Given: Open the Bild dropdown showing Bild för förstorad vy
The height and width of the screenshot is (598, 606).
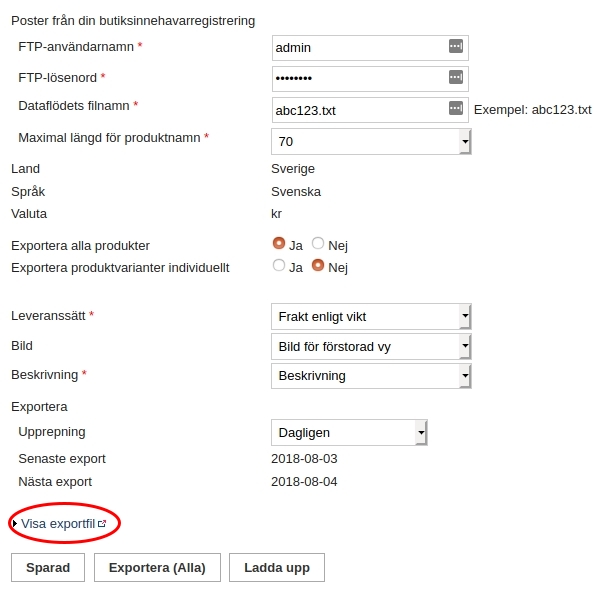Looking at the screenshot, I should click(371, 347).
